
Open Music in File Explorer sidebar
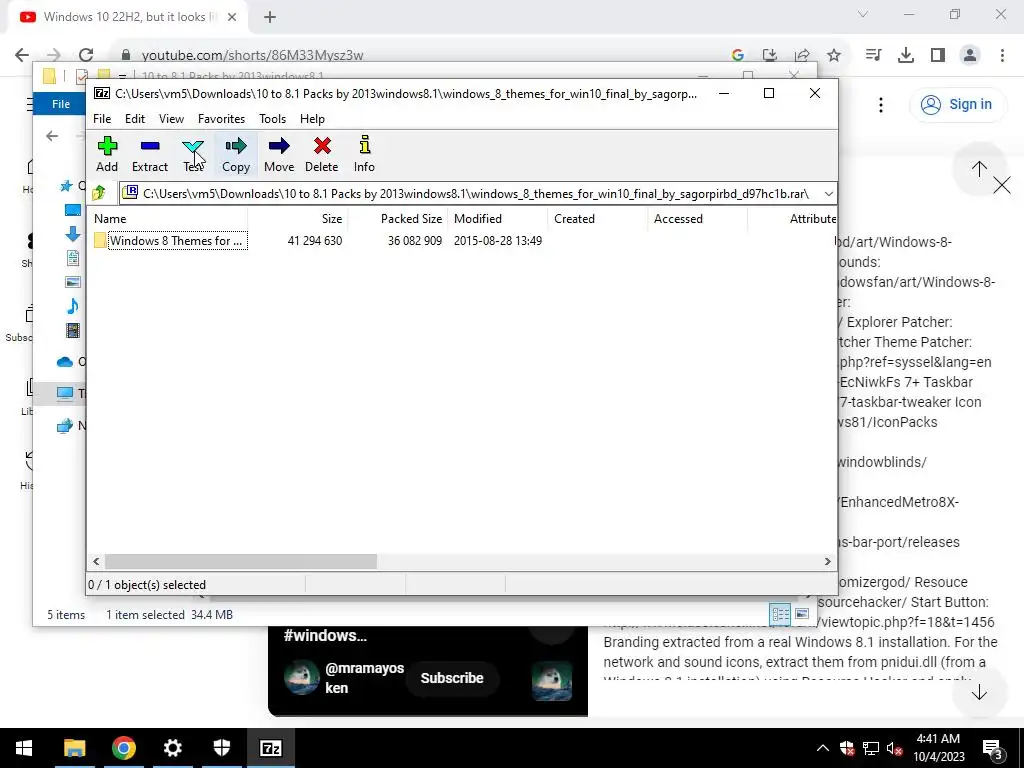tap(72, 306)
